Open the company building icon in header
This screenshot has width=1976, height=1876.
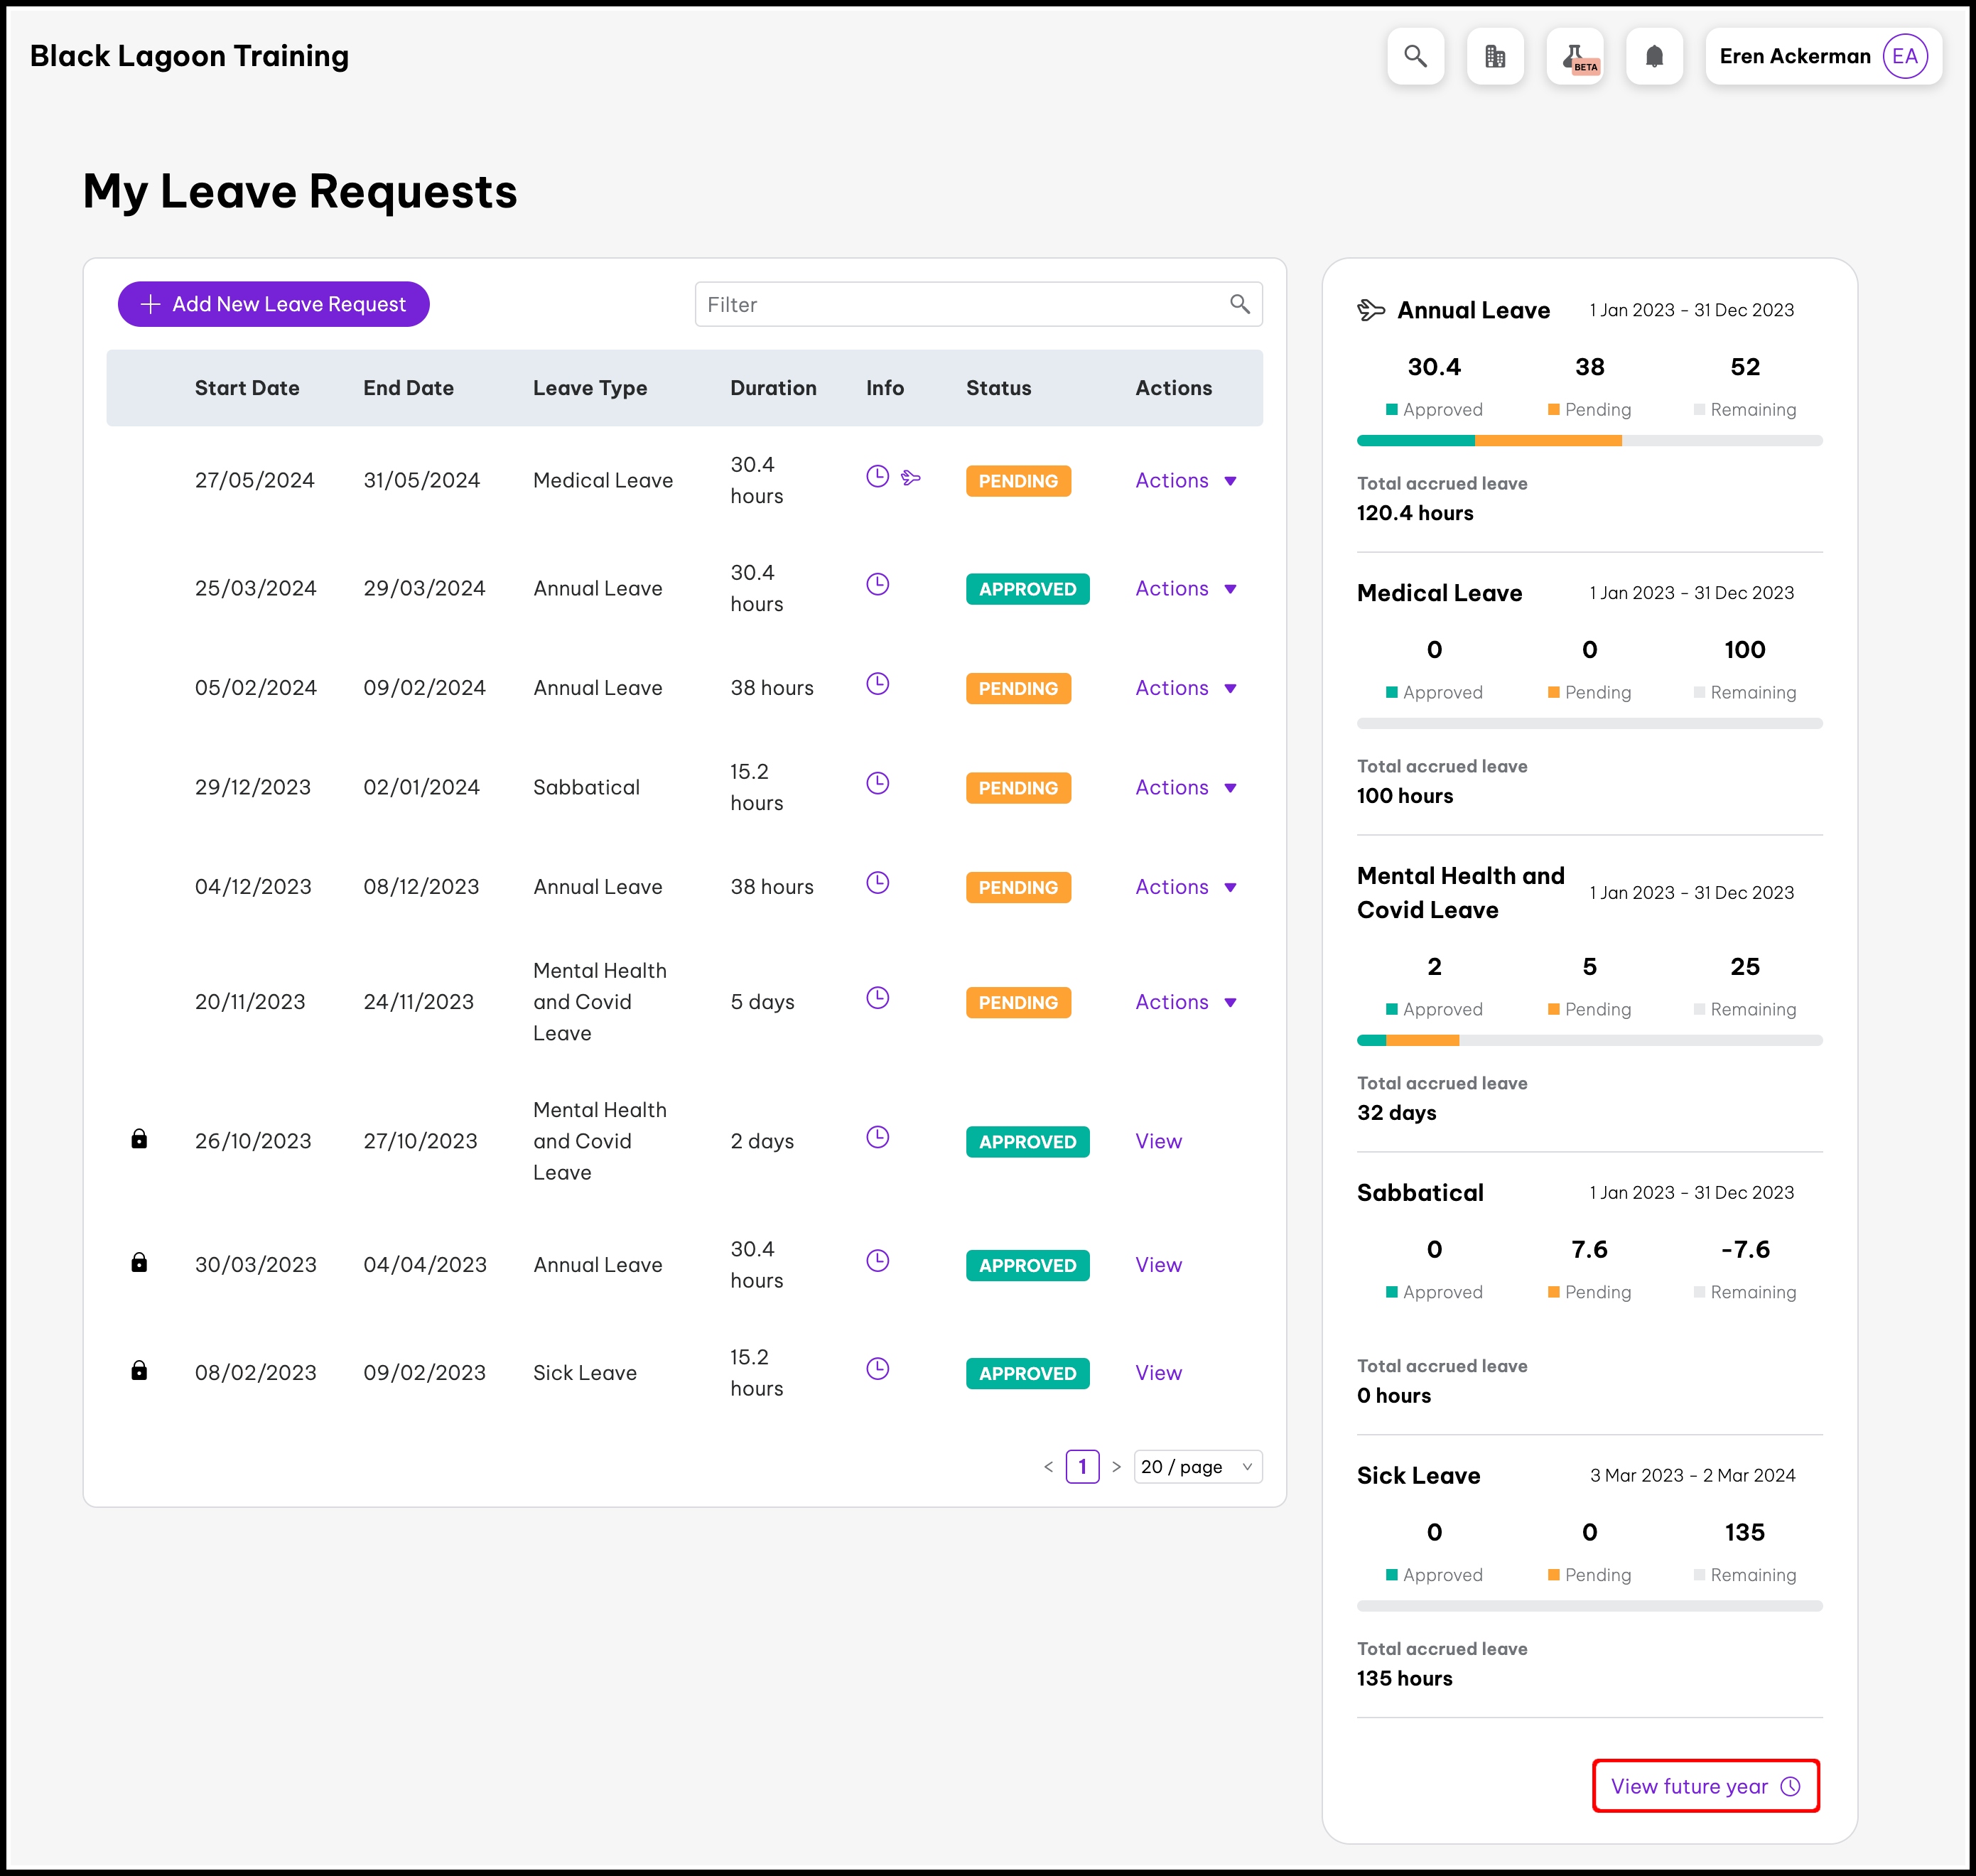tap(1495, 56)
